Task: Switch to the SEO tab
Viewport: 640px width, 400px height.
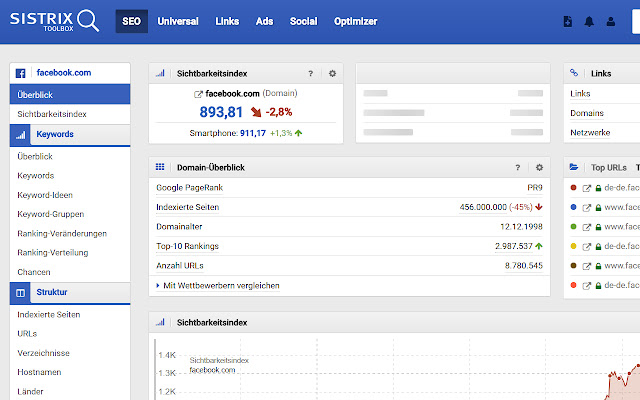Action: [x=131, y=21]
